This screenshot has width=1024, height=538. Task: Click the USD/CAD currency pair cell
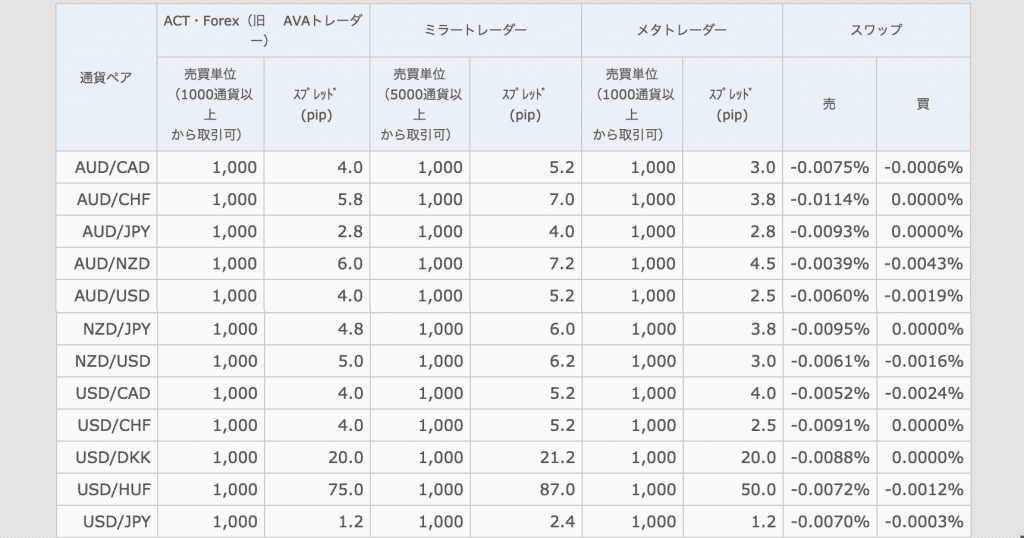[x=106, y=394]
